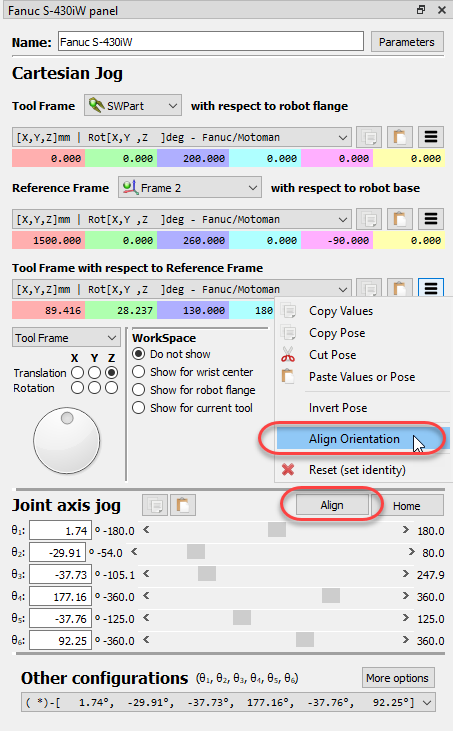The image size is (453, 731).
Task: Copy joint values icon in Joint axis jog
Action: click(155, 505)
